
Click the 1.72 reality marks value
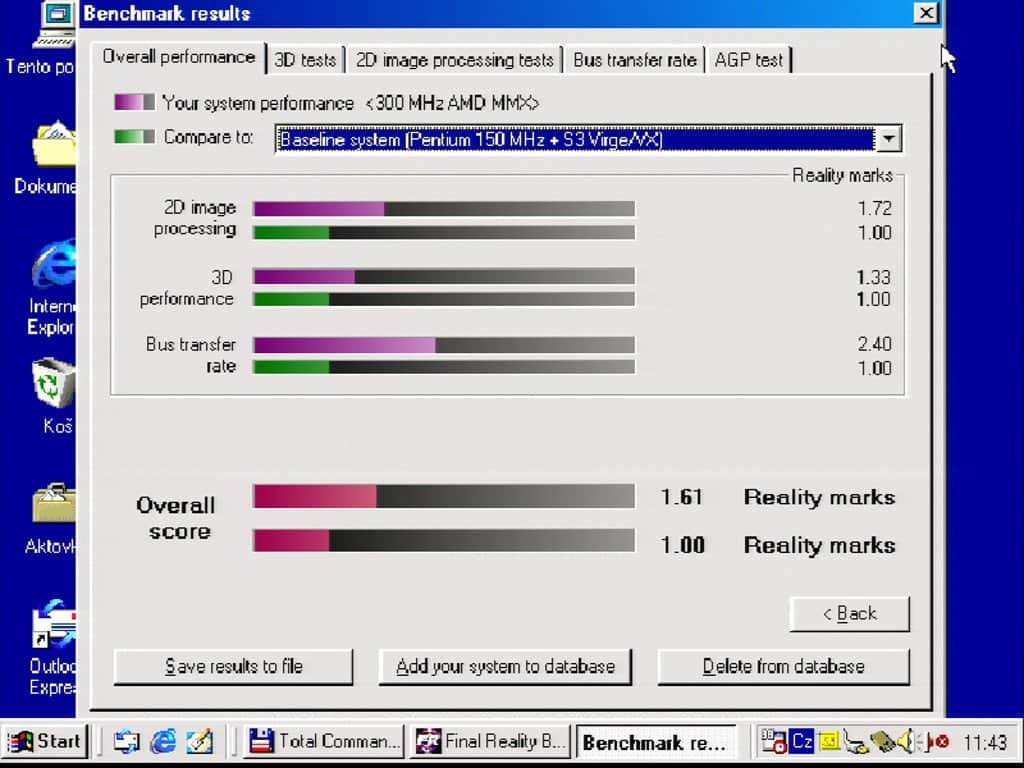[874, 208]
